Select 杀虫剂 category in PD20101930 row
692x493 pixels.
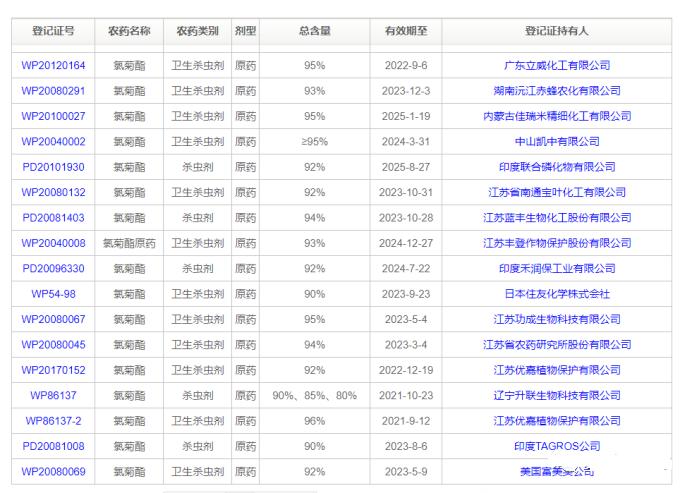(x=197, y=167)
